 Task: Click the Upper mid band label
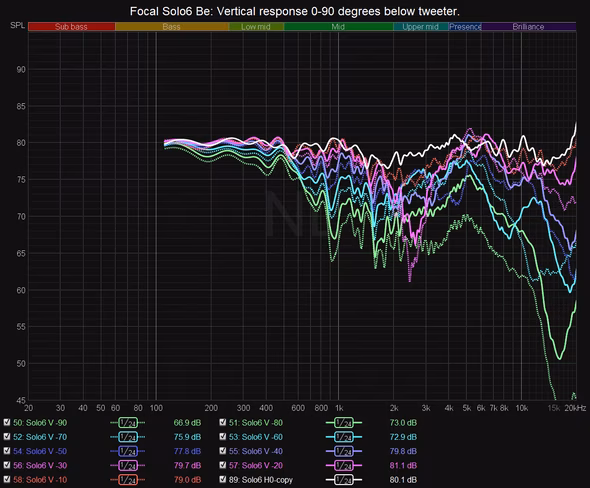tap(421, 27)
